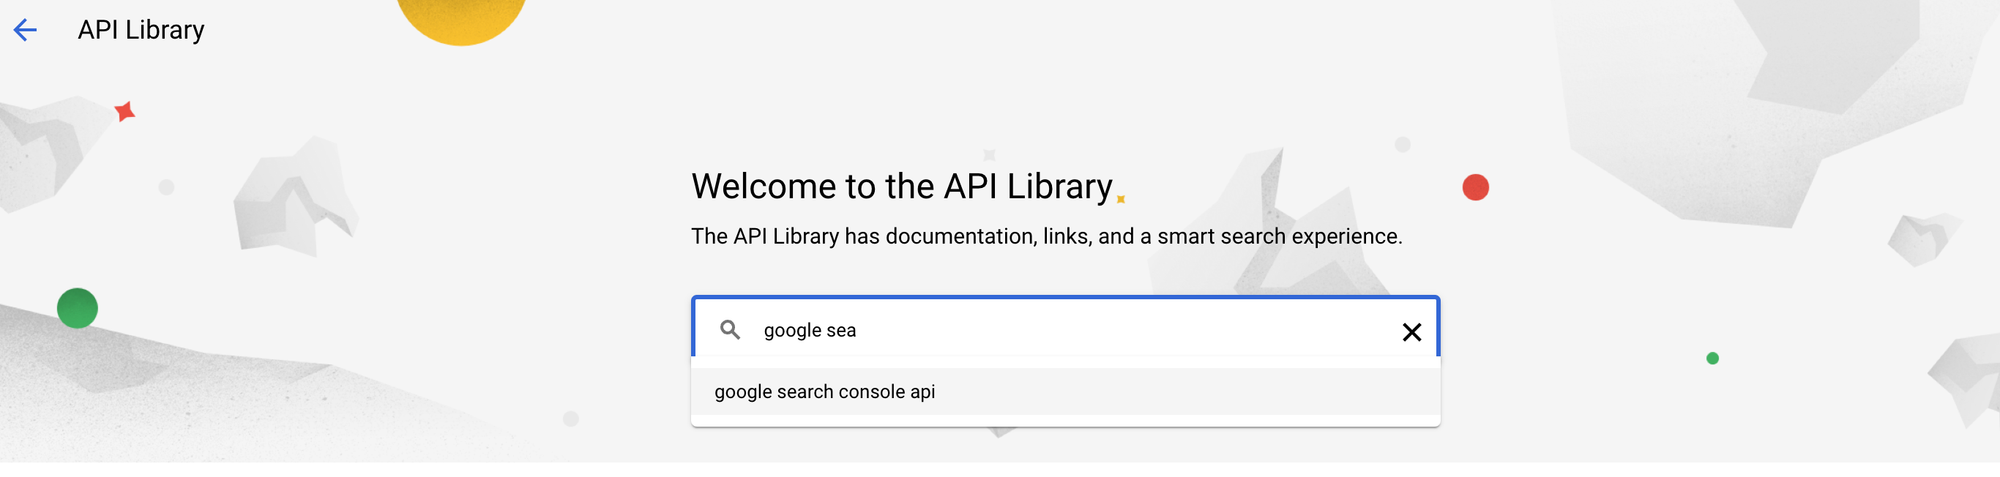
Task: Click the gray dot near the red star
Action: pos(167,187)
